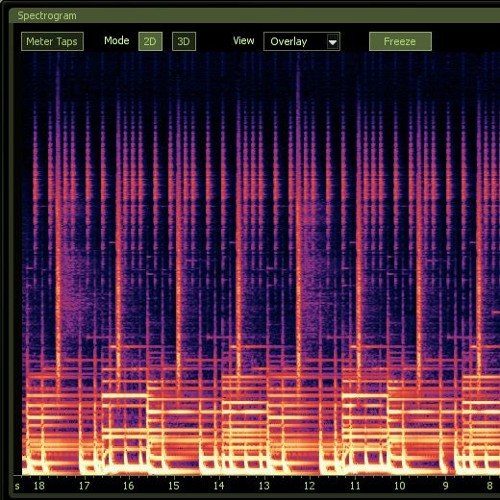500x500 pixels.
Task: Click the 9 seconds mark on time axis
Action: point(446,486)
